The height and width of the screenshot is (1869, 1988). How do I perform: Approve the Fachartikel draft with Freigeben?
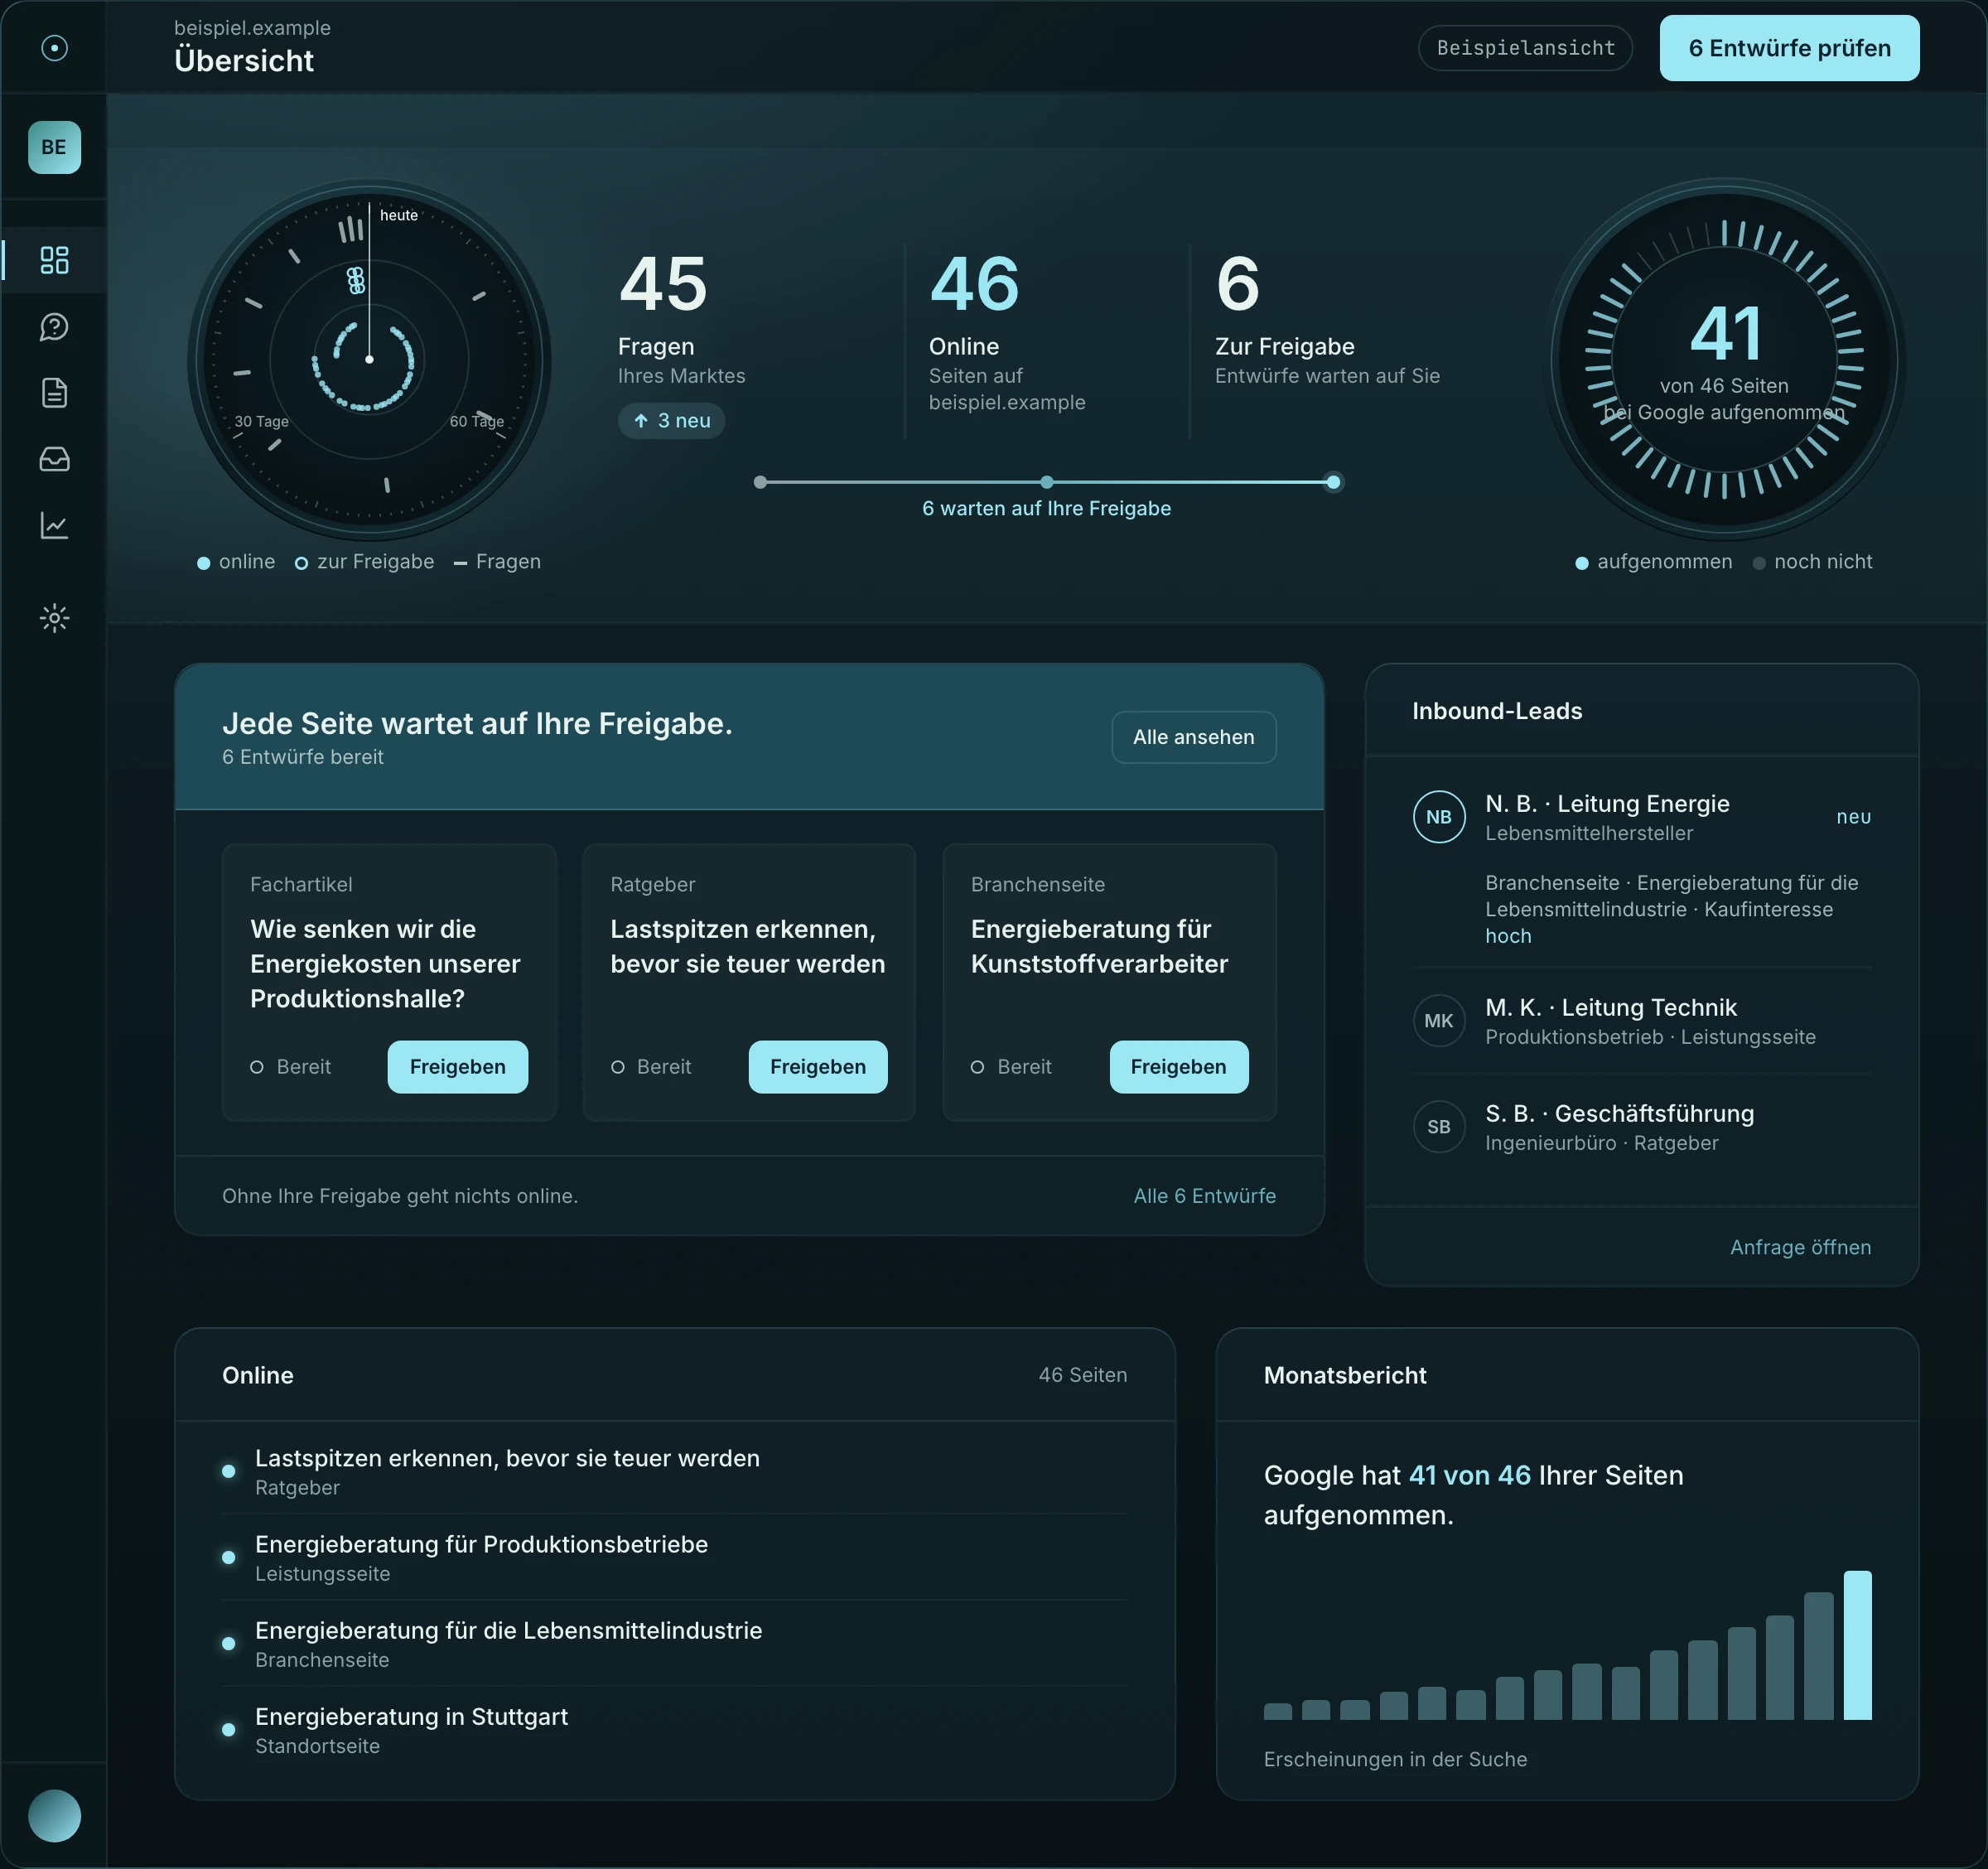(458, 1066)
